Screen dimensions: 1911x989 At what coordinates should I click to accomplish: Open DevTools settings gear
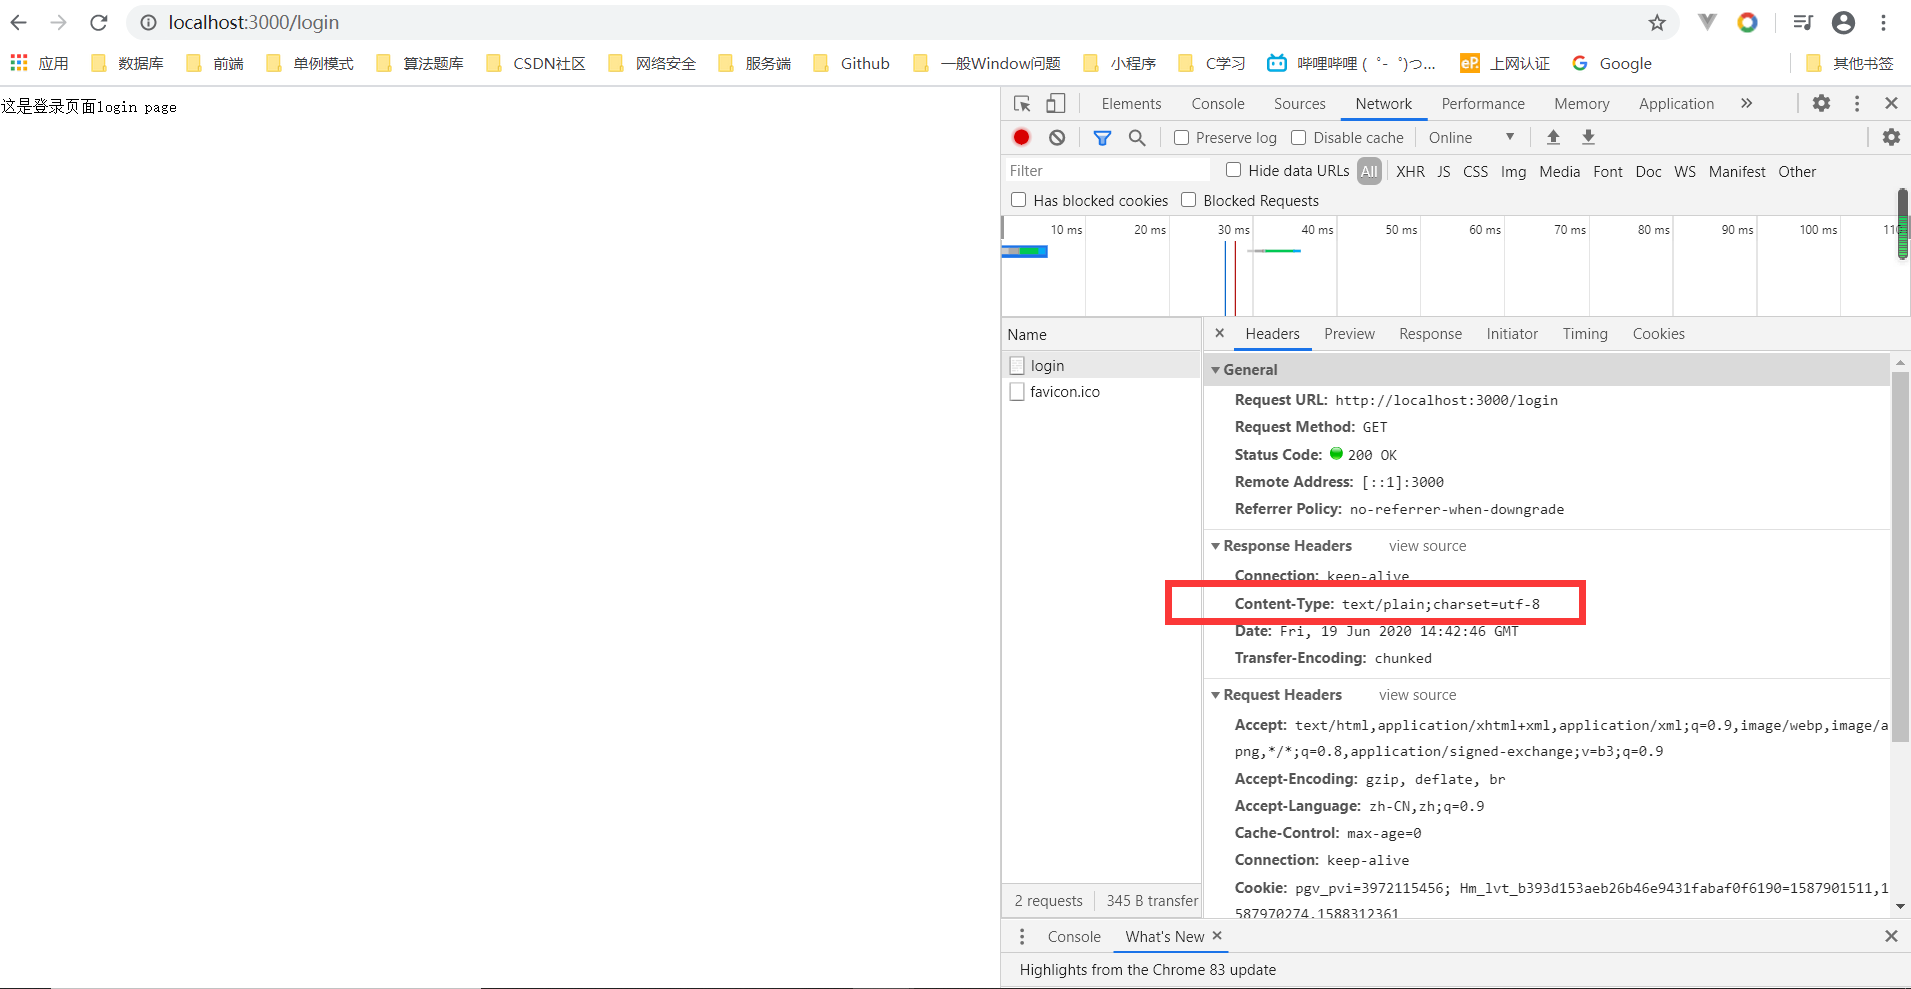(x=1821, y=103)
